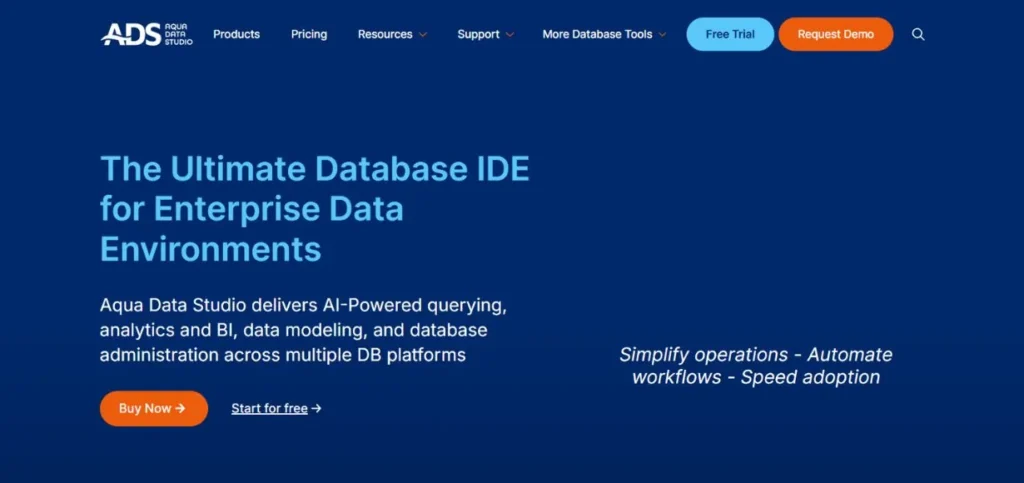Open search with the magnifier icon
The image size is (1024, 483).
(918, 34)
